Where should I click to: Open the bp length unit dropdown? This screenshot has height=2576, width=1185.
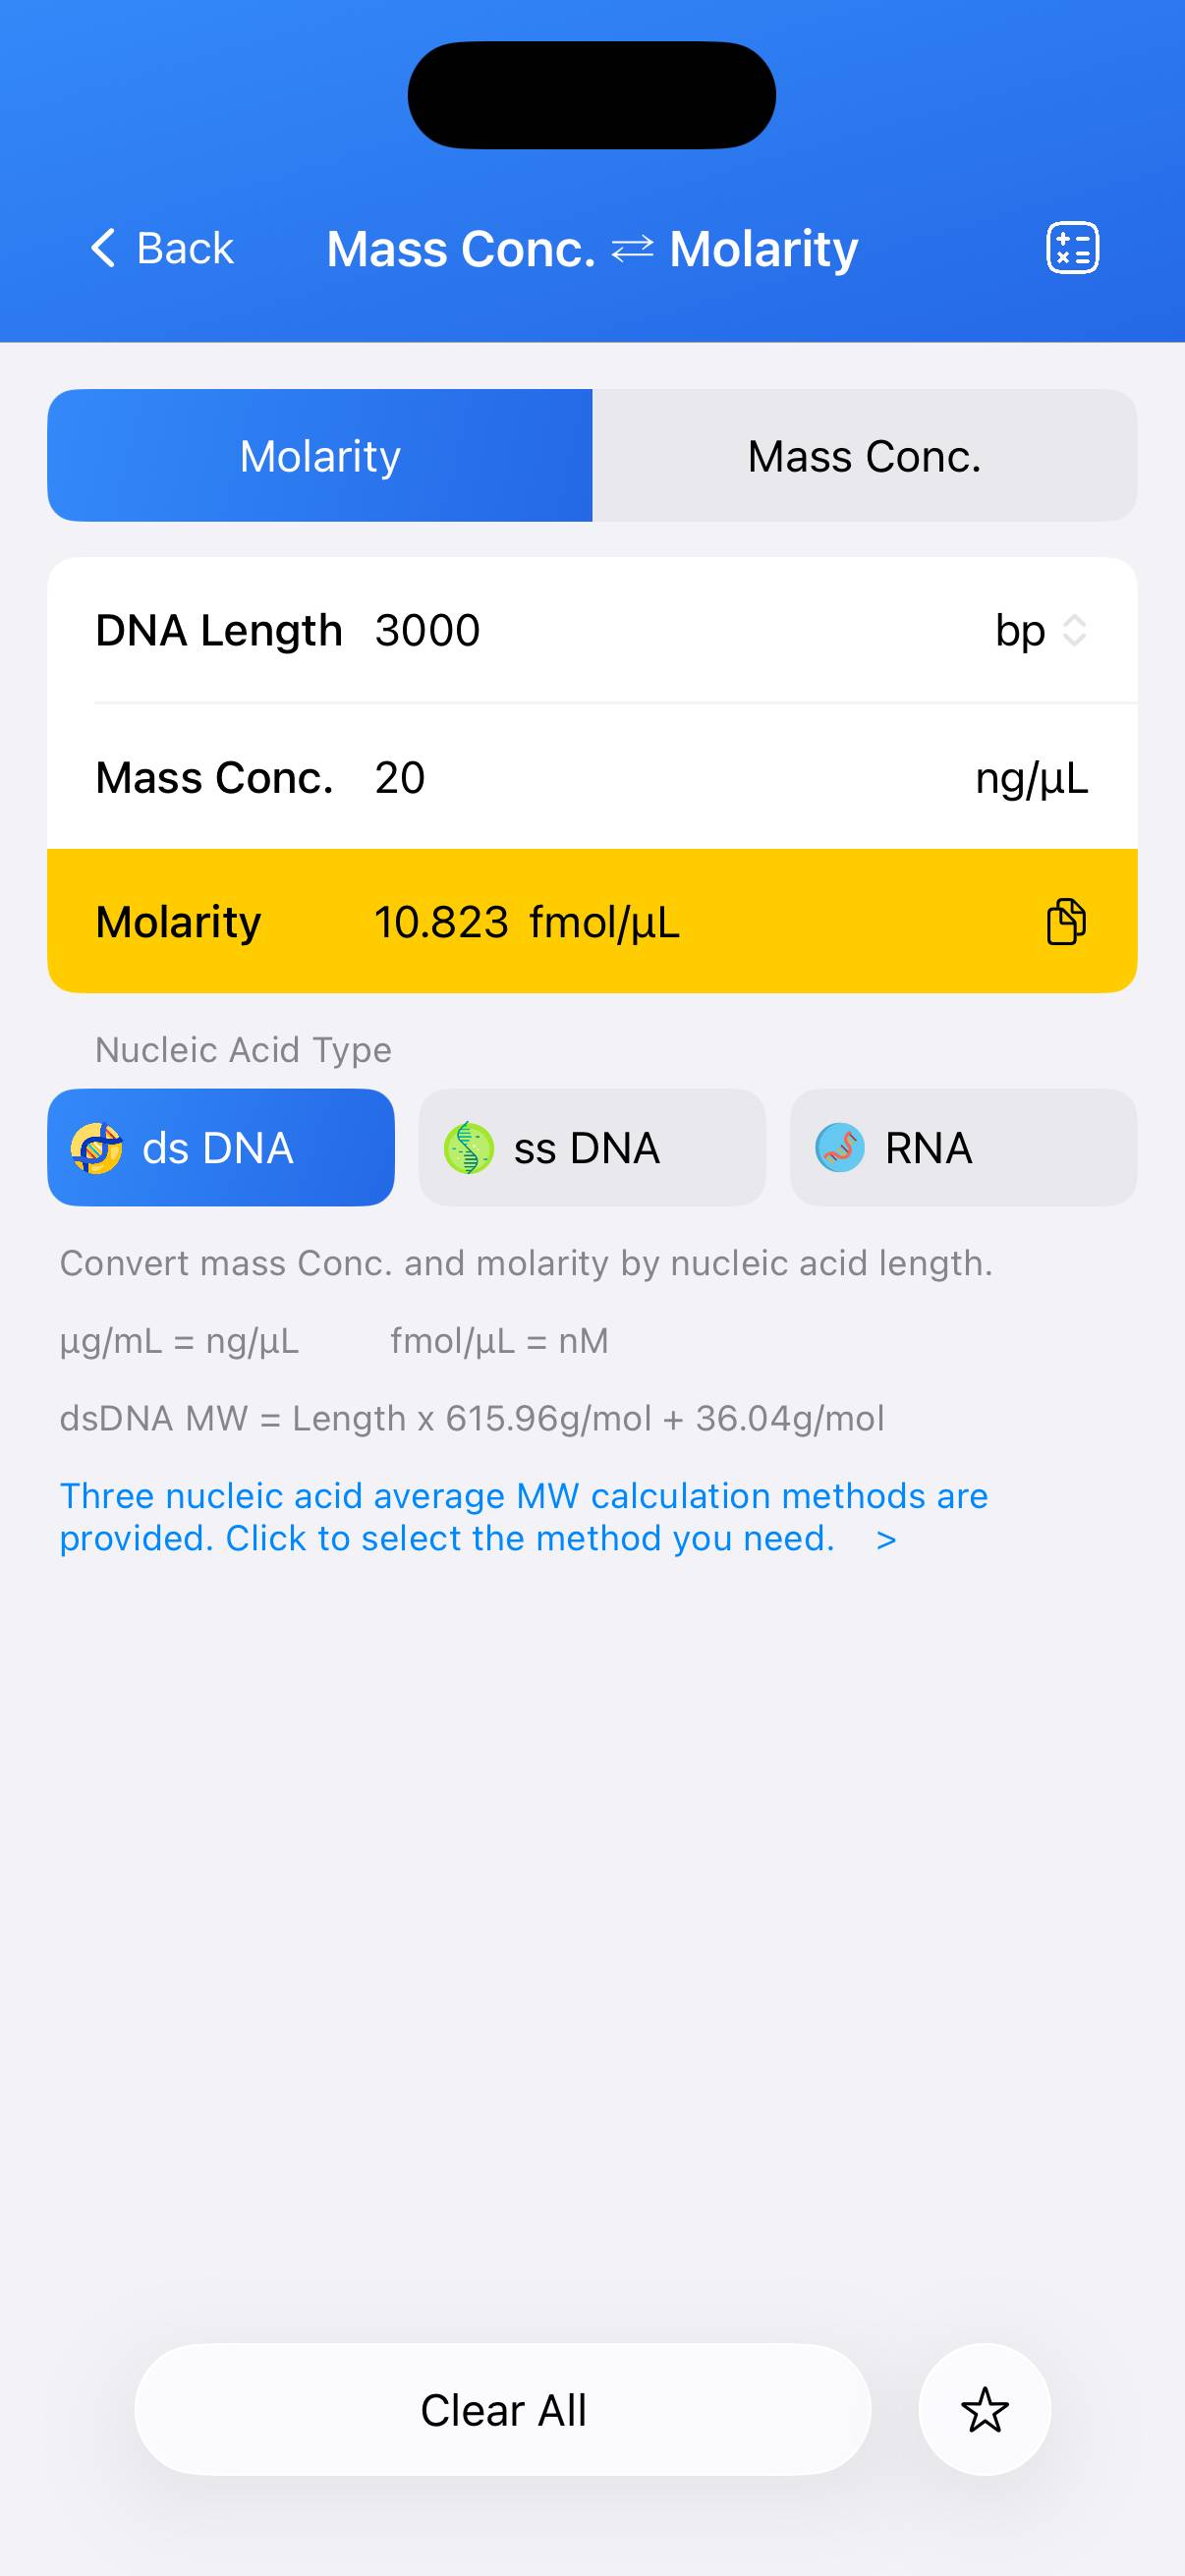pyautogui.click(x=1020, y=631)
